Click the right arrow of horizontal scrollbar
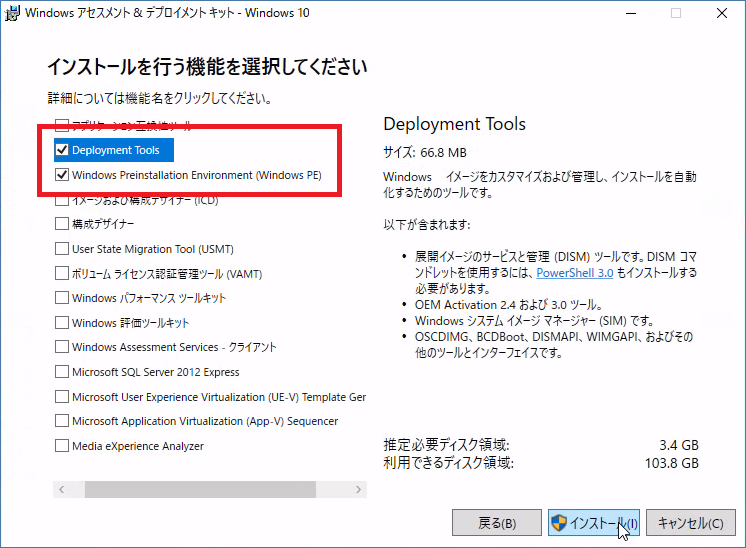Viewport: 746px width, 548px height. point(358,489)
